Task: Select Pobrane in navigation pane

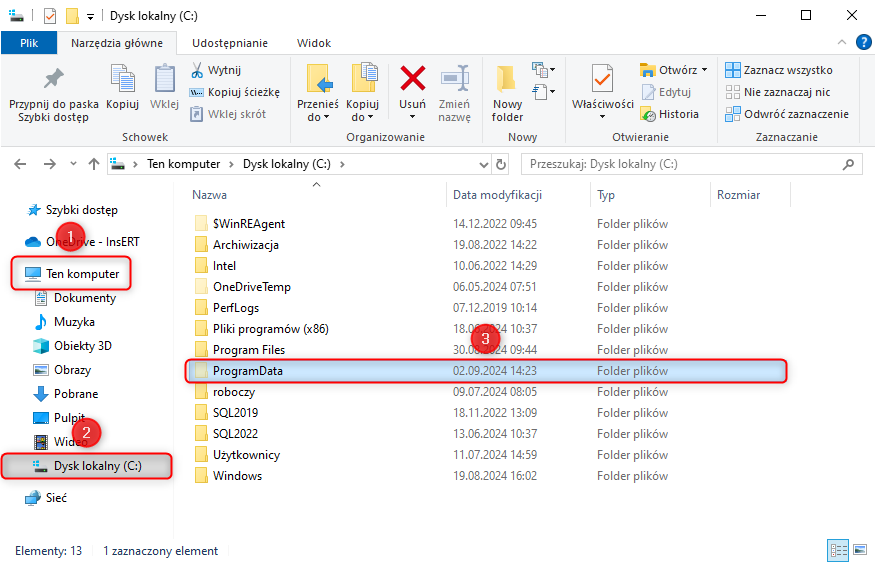Action: [x=66, y=394]
